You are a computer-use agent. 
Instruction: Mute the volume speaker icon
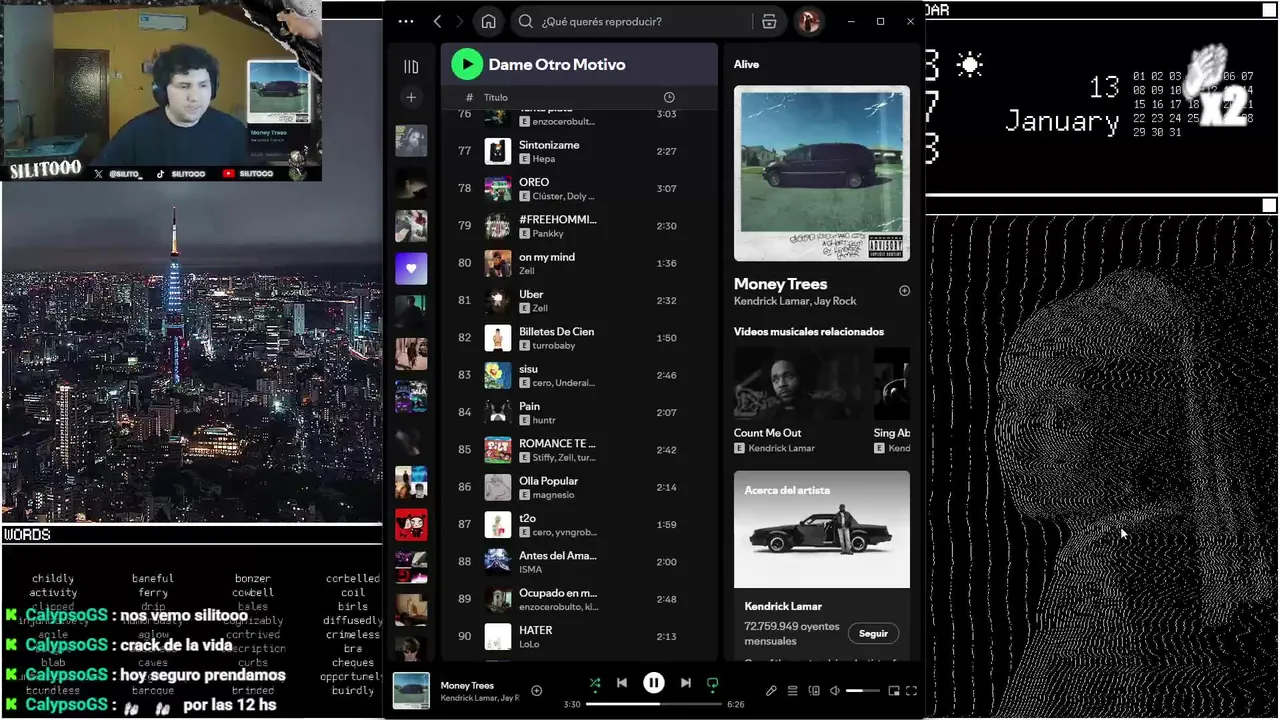pyautogui.click(x=835, y=690)
